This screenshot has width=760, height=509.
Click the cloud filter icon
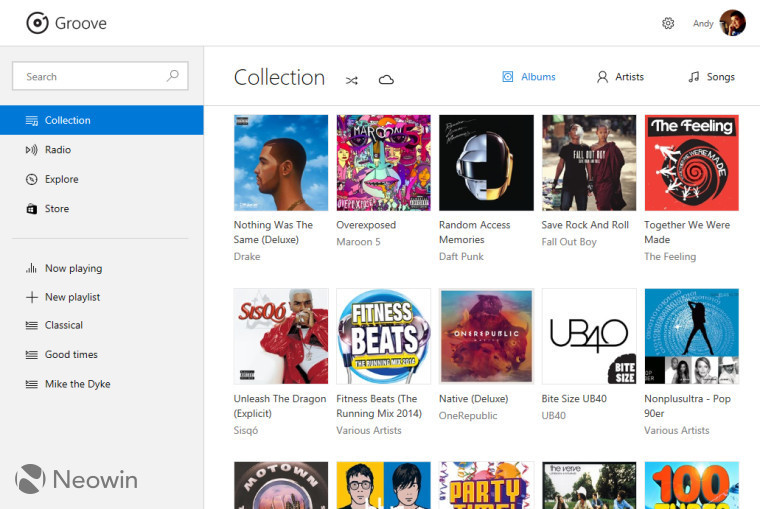click(386, 80)
